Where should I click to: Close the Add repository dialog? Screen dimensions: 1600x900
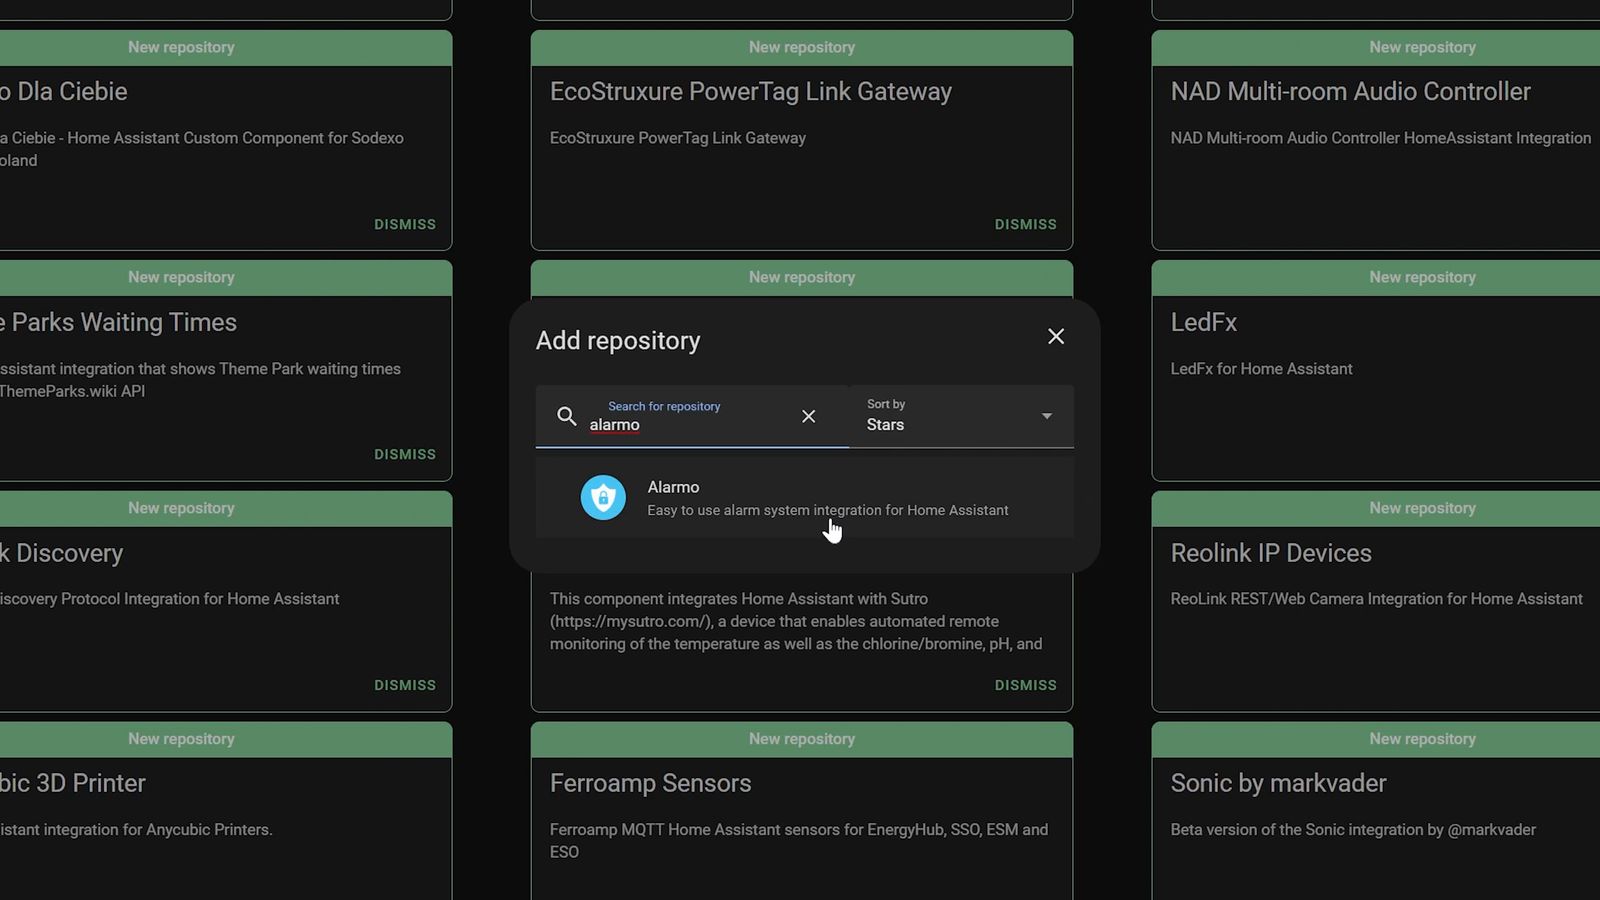pos(1056,337)
